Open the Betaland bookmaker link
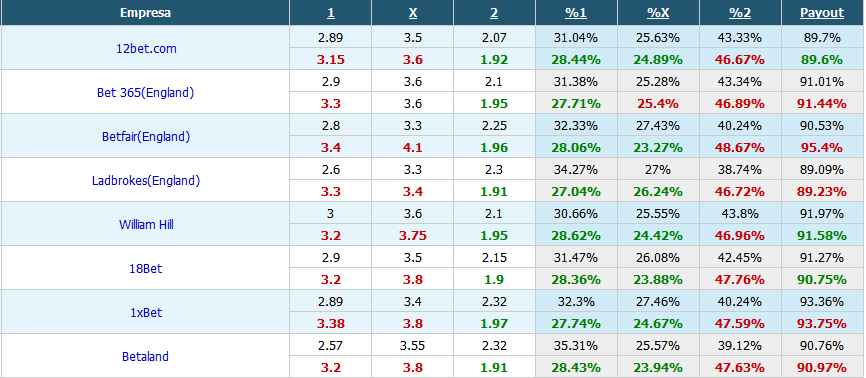866x378 pixels. click(145, 356)
